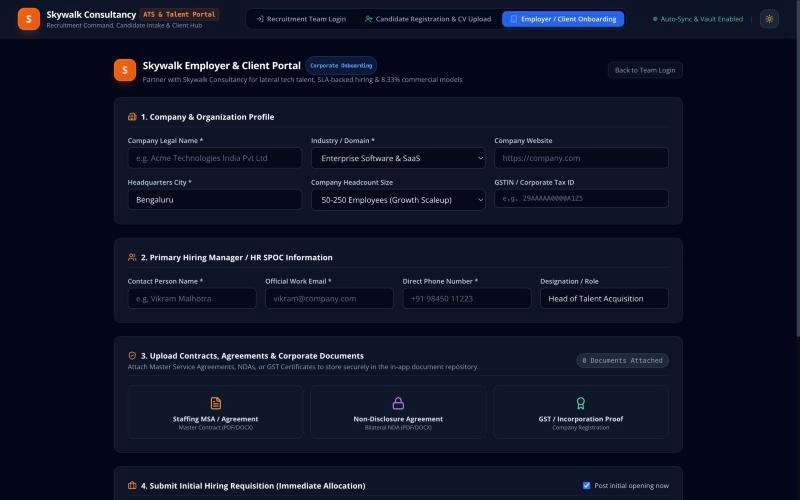This screenshot has width=800, height=500.
Task: Click Company Legal Name input field
Action: click(x=215, y=158)
